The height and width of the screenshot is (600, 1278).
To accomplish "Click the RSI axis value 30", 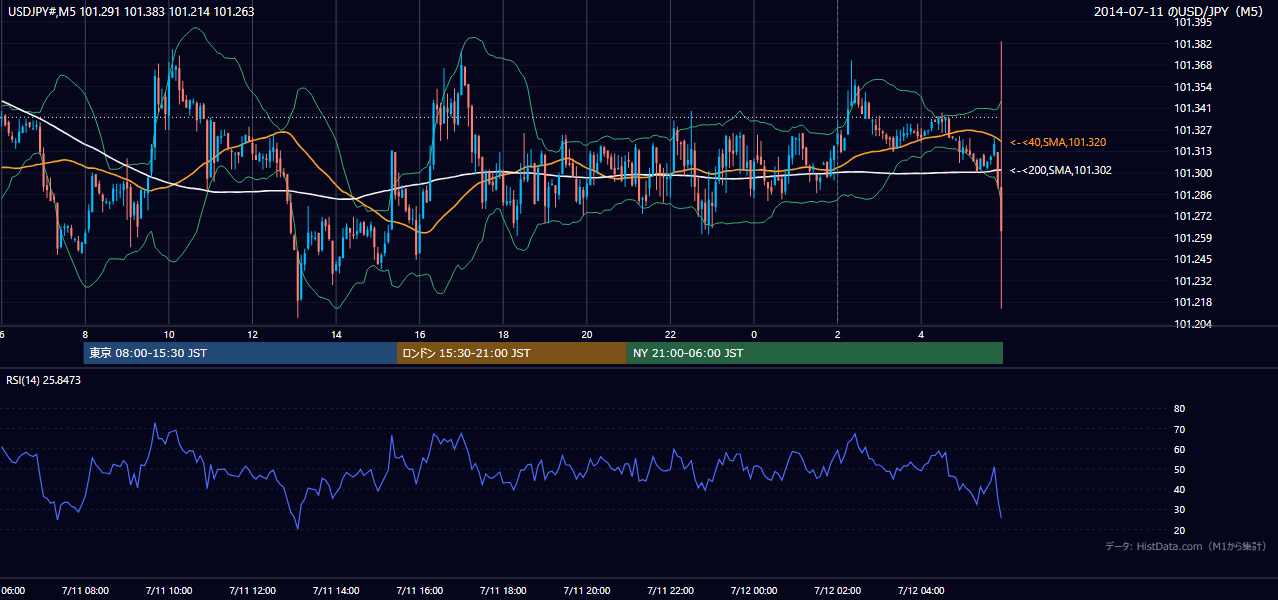I will [1179, 509].
